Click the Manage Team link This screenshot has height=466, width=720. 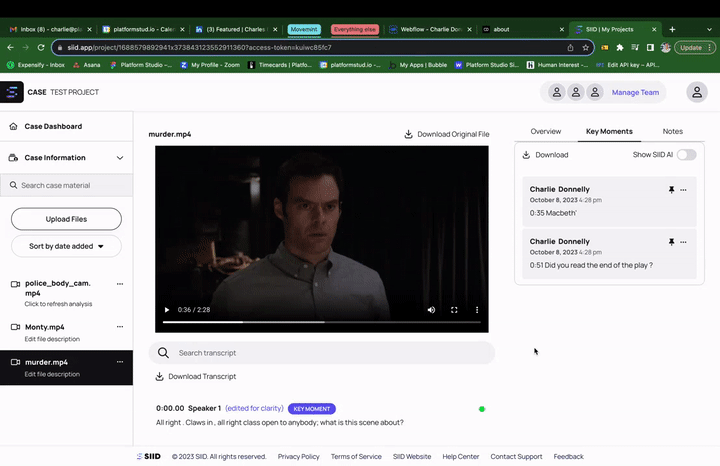pyautogui.click(x=635, y=92)
